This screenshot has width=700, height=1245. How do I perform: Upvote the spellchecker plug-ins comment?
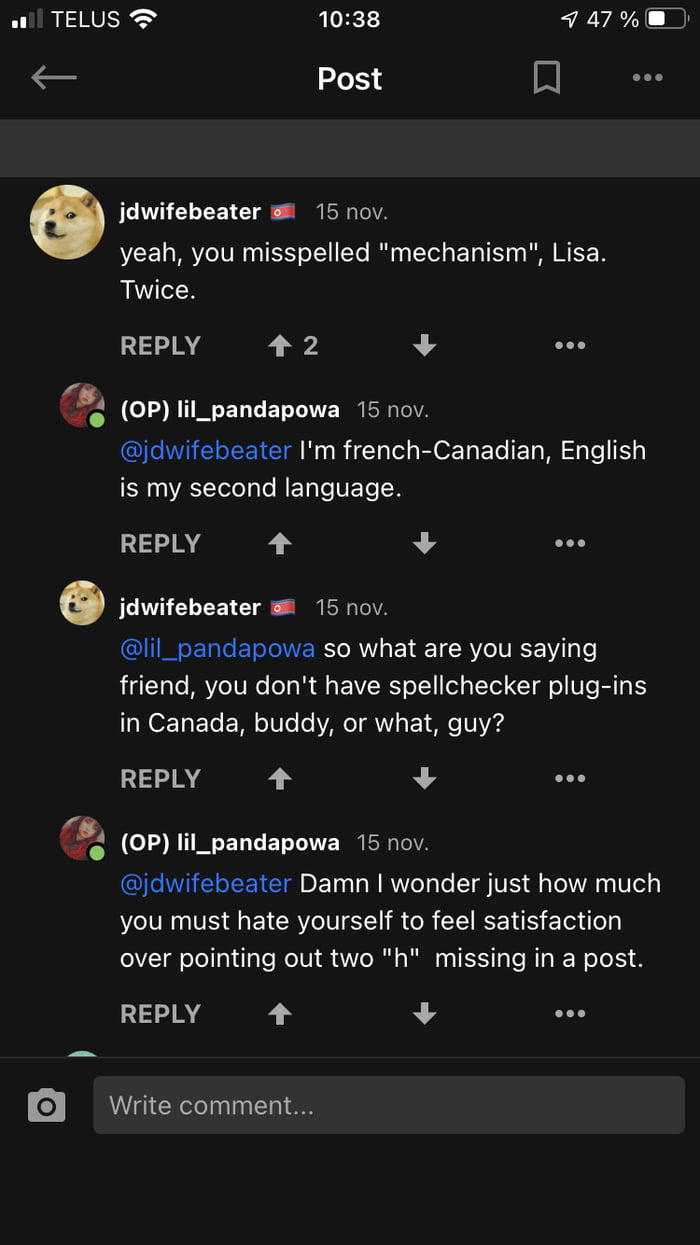click(x=280, y=779)
